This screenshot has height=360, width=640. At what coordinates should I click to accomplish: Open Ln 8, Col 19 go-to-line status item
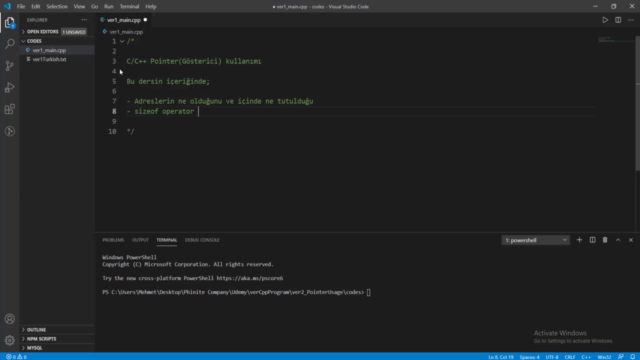click(500, 357)
